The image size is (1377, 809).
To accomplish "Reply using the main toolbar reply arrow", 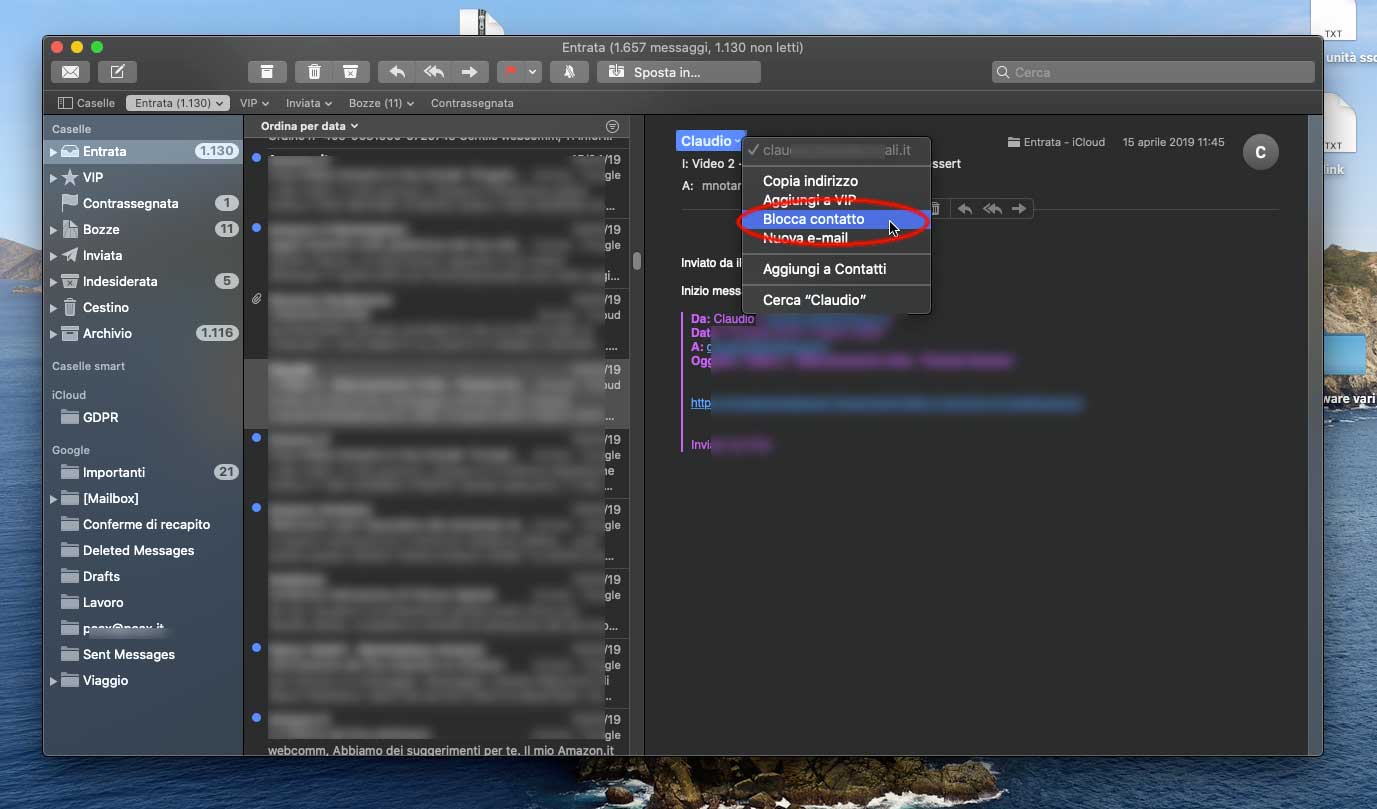I will (397, 72).
